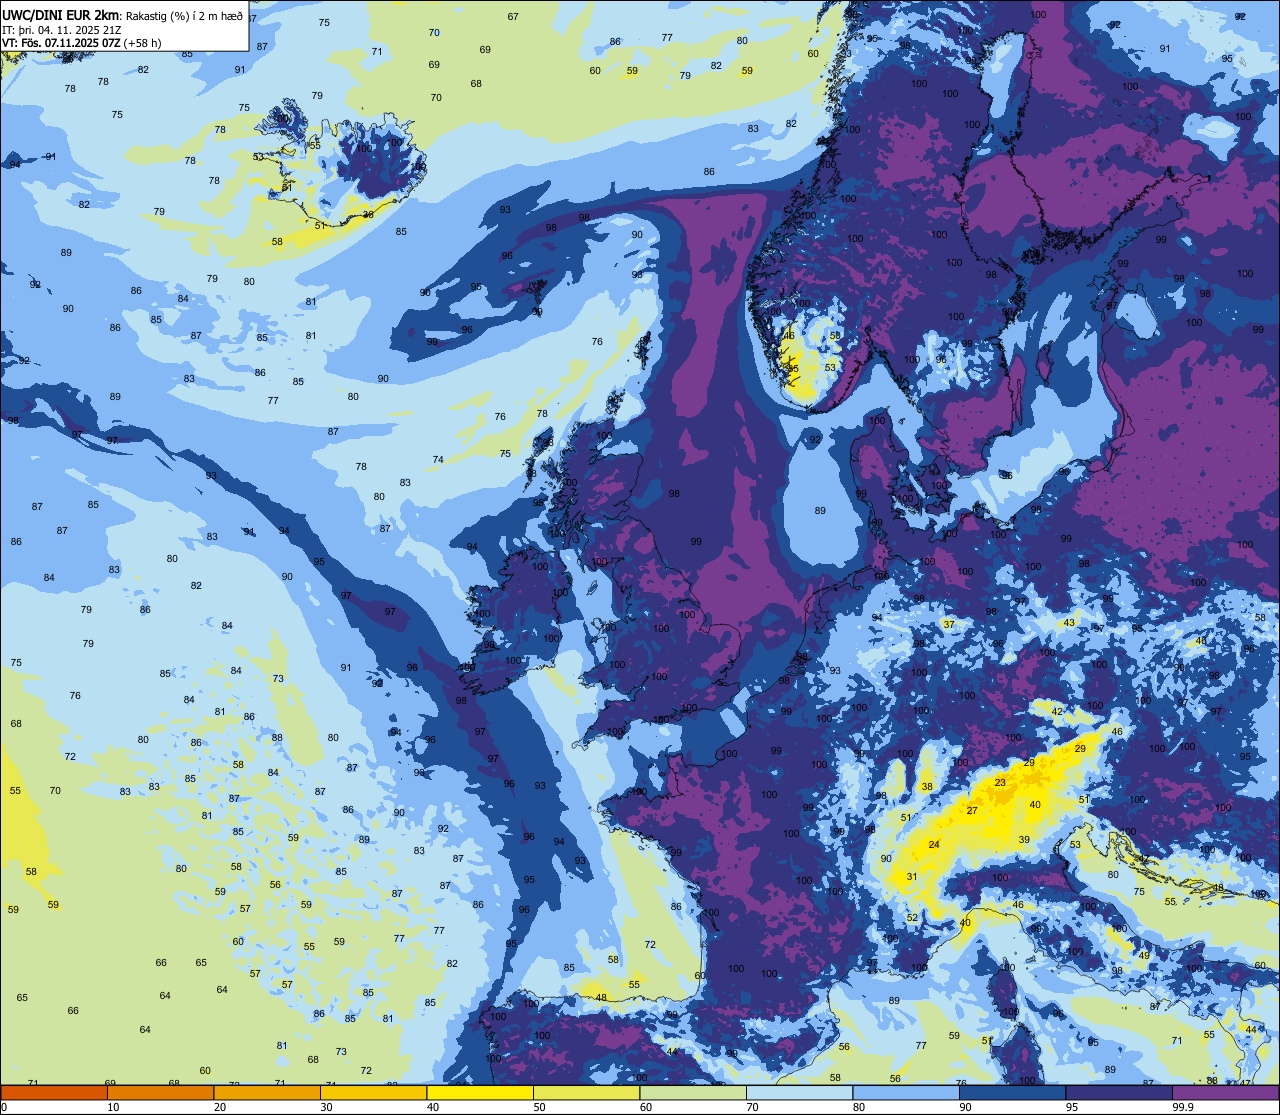1280x1115 pixels.
Task: Click the purple above-99.9% legend segment
Action: coord(1225,1093)
